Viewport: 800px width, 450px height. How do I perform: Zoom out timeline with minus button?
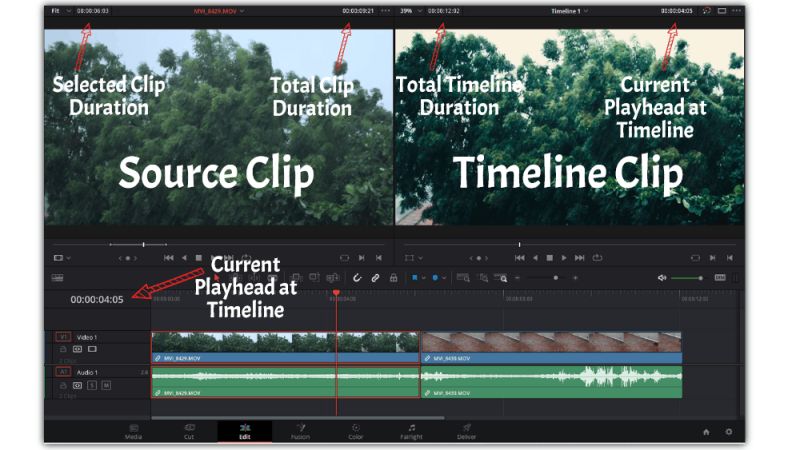[x=517, y=278]
